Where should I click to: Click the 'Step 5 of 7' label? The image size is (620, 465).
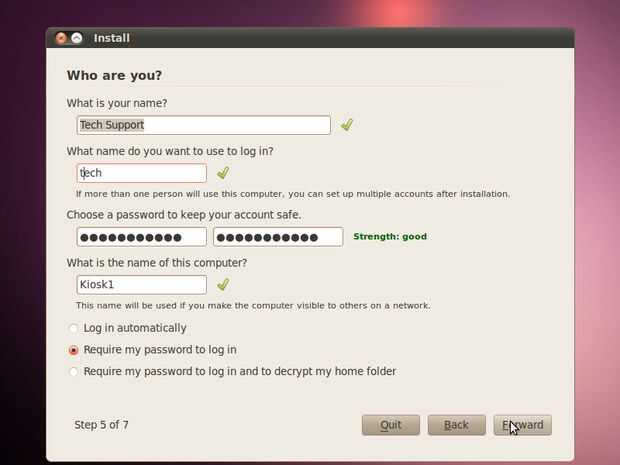click(x=101, y=425)
